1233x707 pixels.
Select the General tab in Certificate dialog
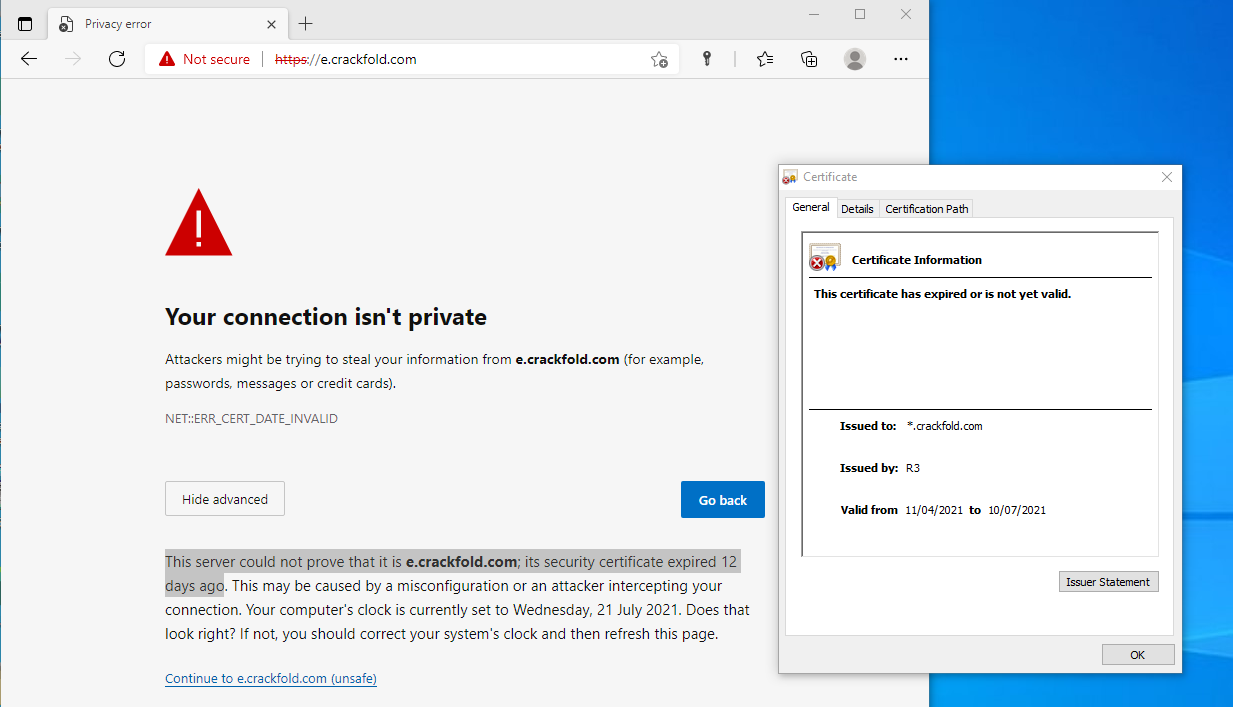(x=811, y=207)
